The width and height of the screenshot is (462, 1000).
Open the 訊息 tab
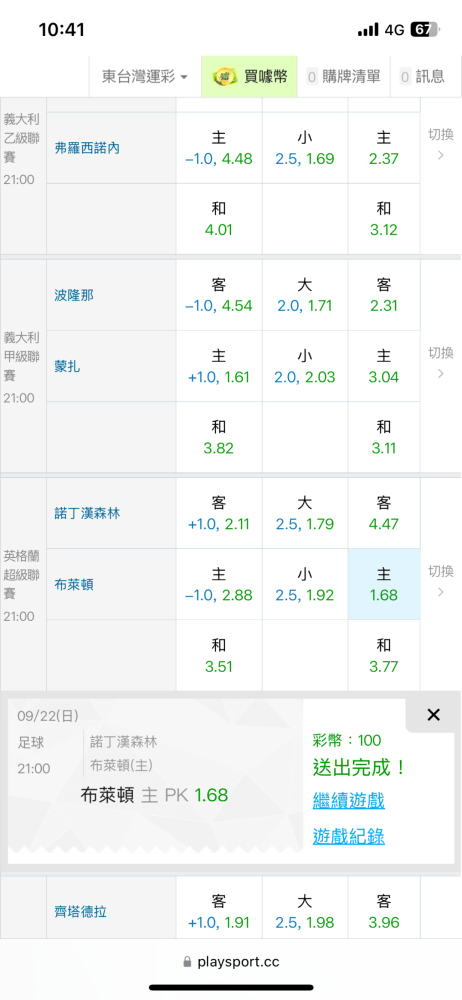click(x=422, y=77)
